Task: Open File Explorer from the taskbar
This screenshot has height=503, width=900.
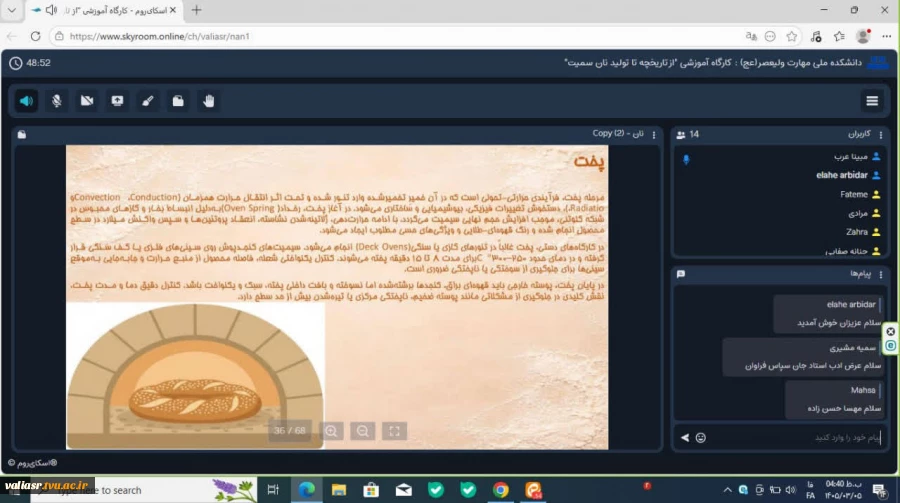Action: 339,489
